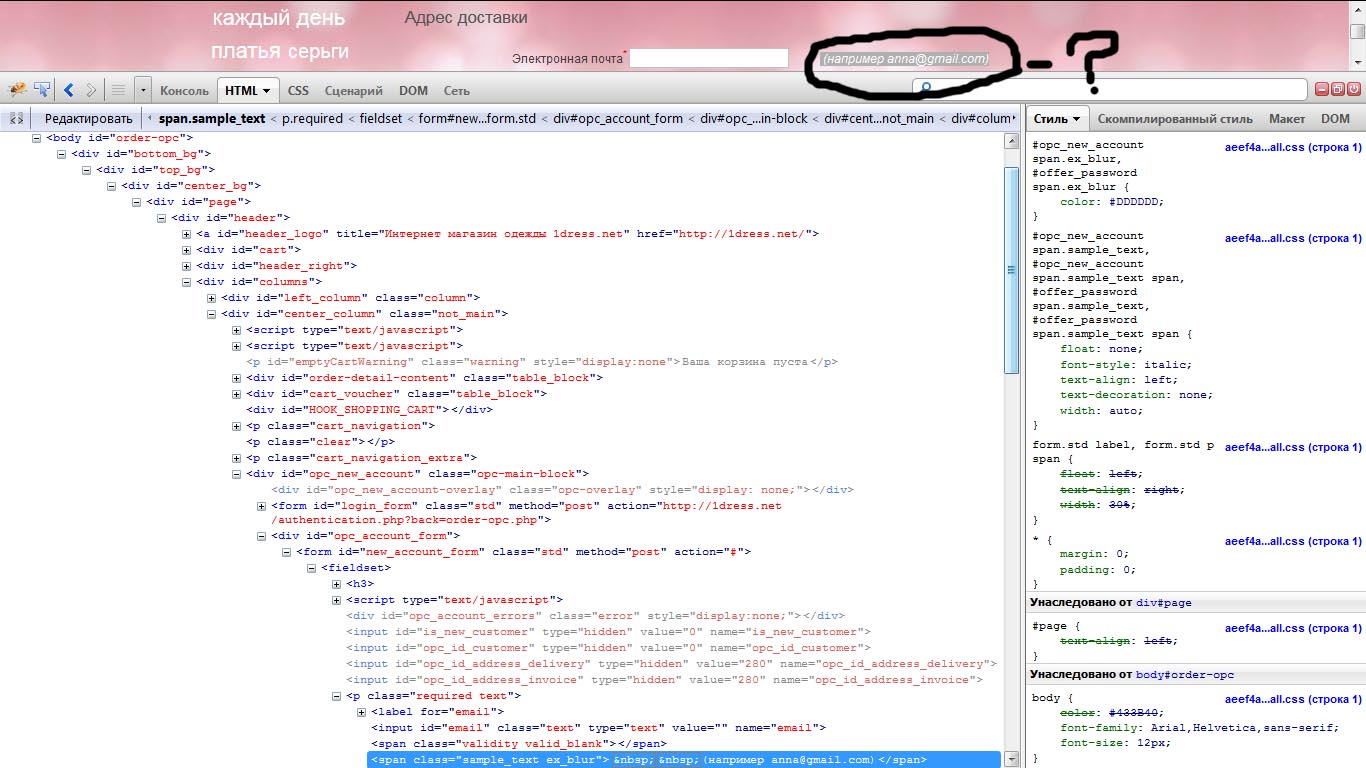Open CSS source link for the body rule
The height and width of the screenshot is (768, 1366).
pyautogui.click(x=1293, y=699)
